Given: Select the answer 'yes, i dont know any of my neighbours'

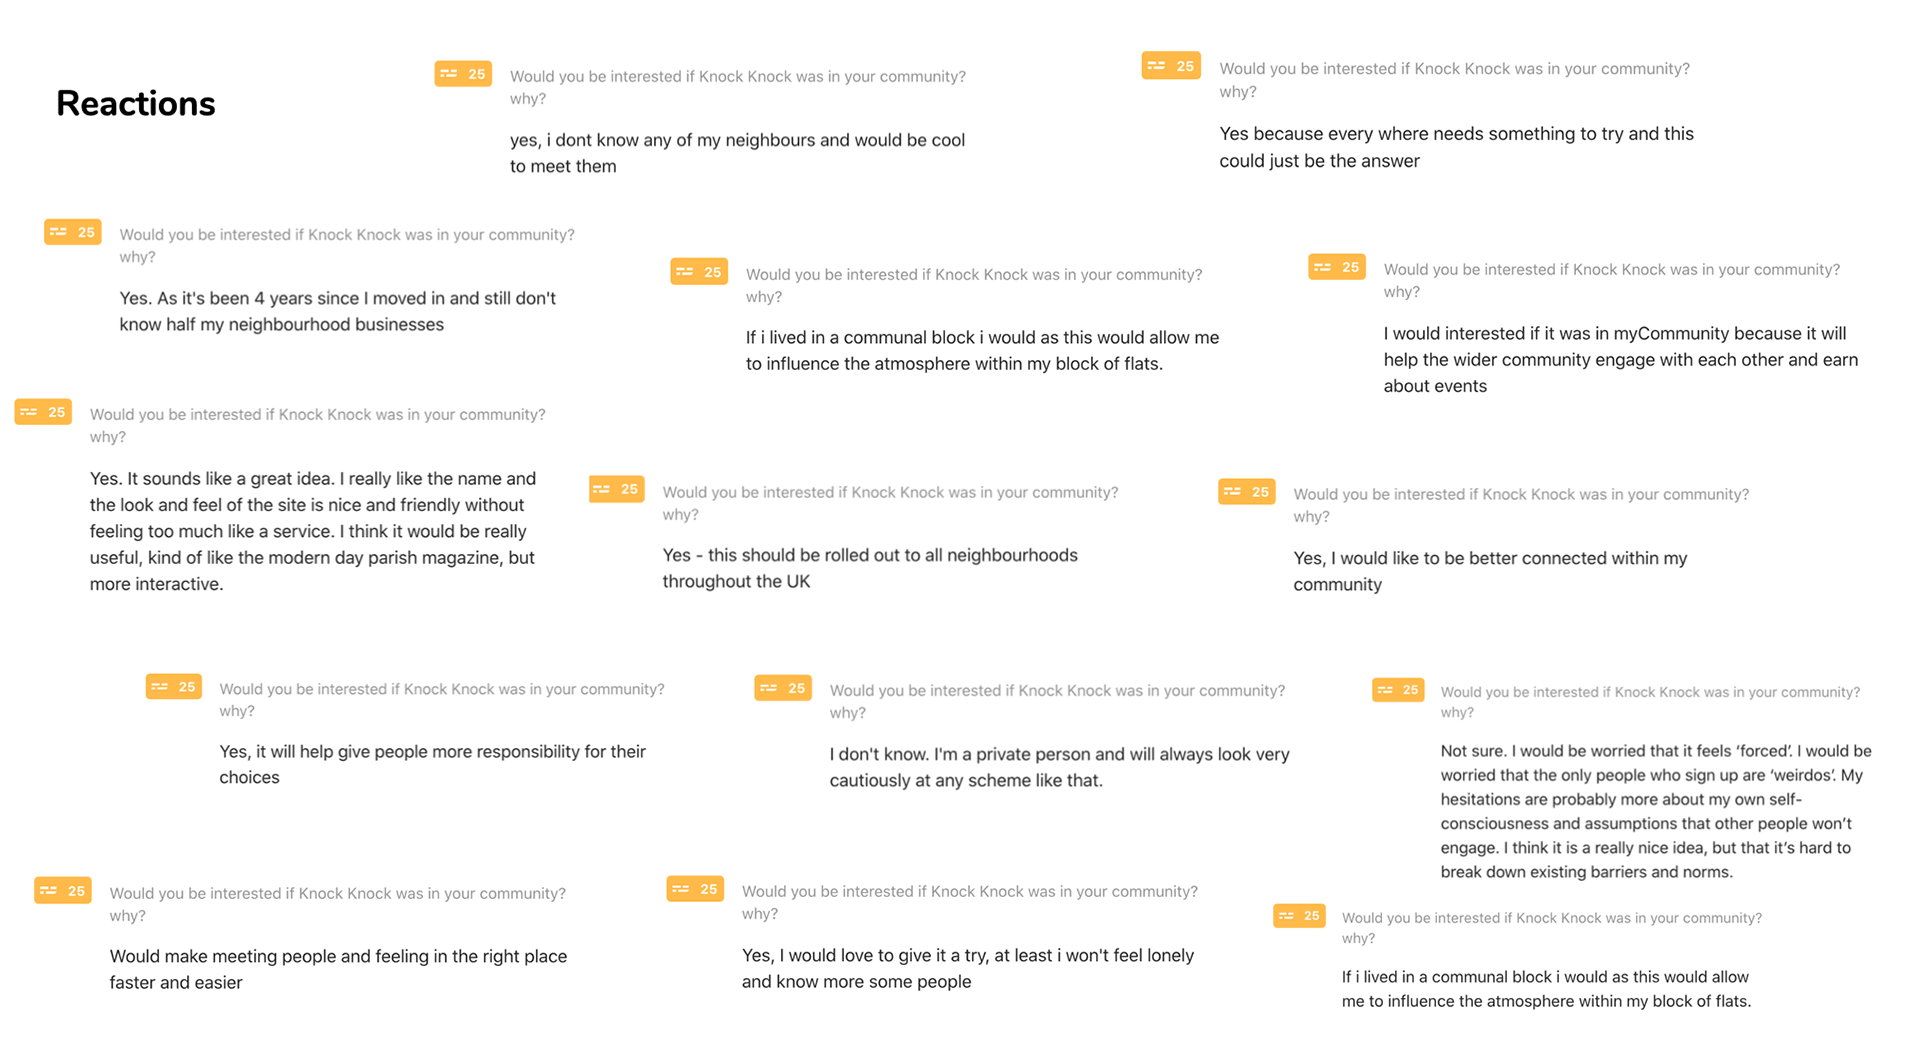Looking at the screenshot, I should [737, 153].
